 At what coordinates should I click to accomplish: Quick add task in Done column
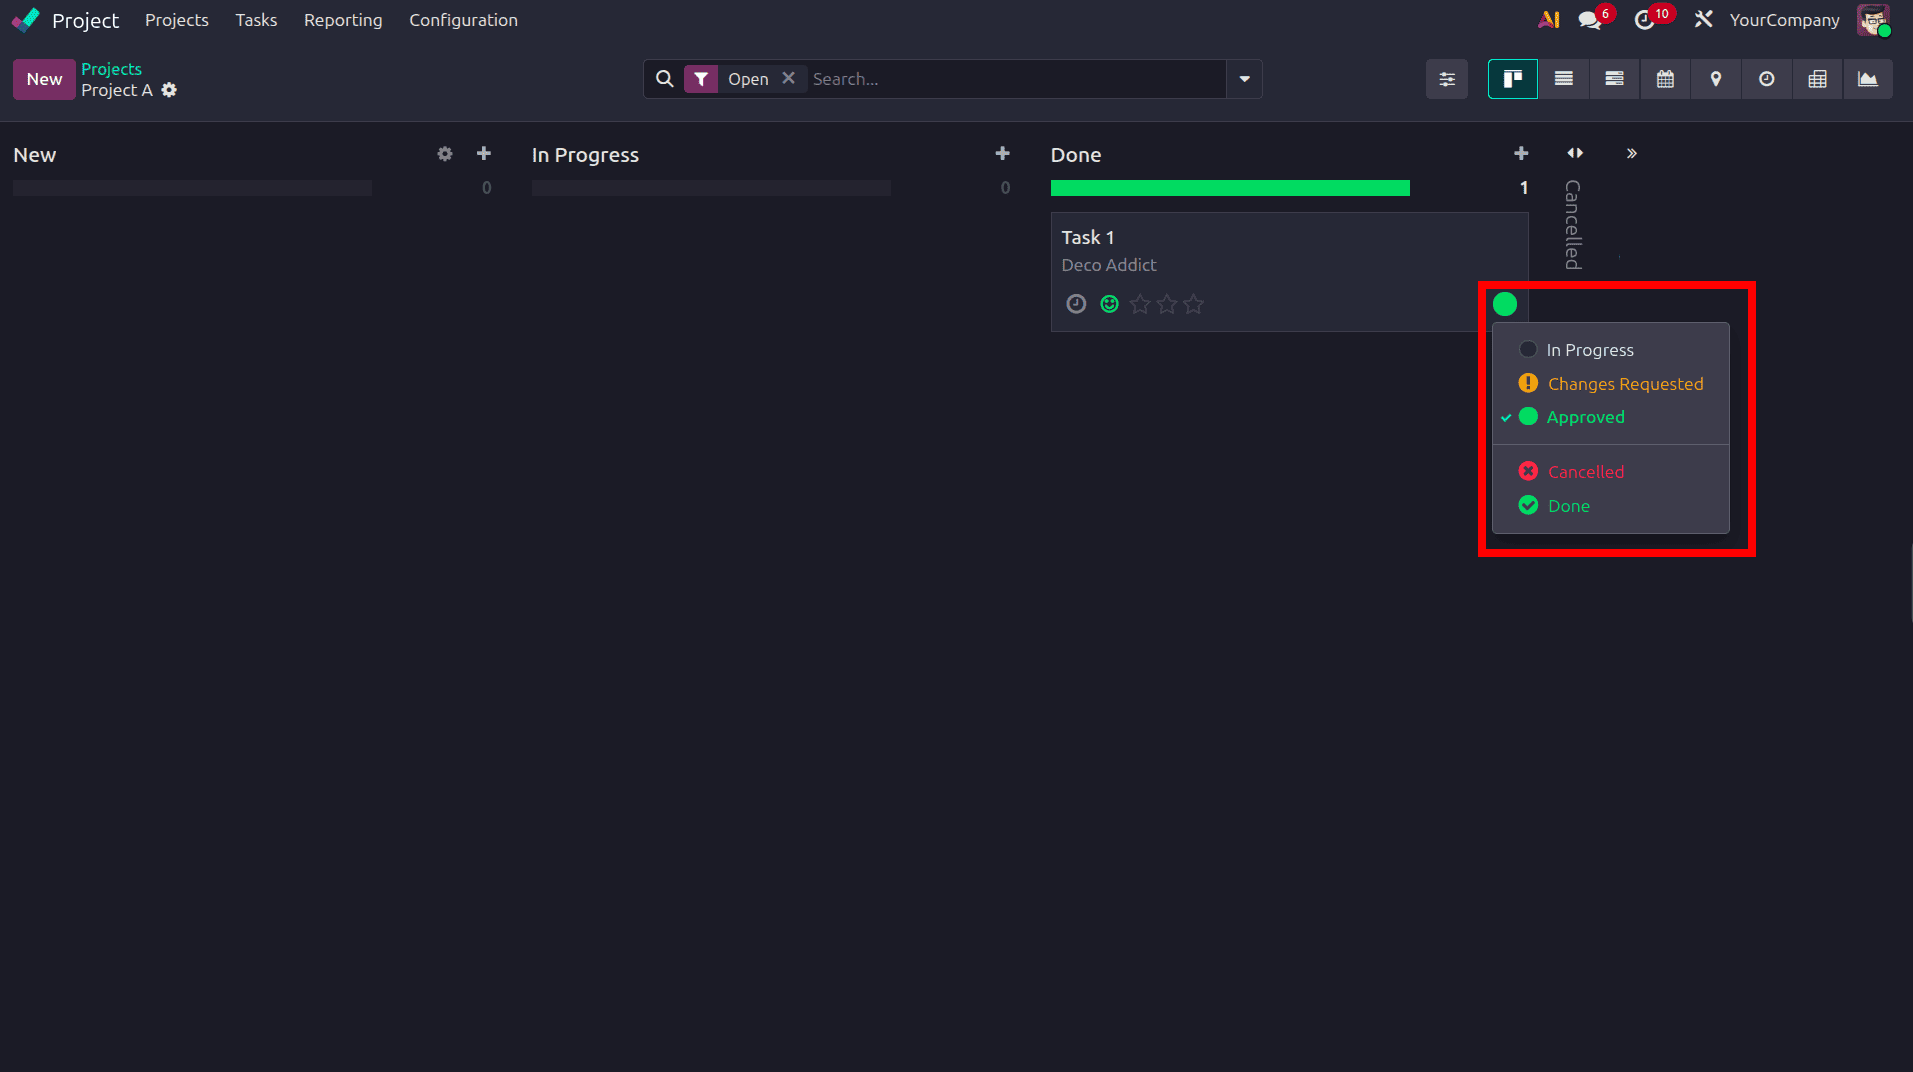(1521, 153)
